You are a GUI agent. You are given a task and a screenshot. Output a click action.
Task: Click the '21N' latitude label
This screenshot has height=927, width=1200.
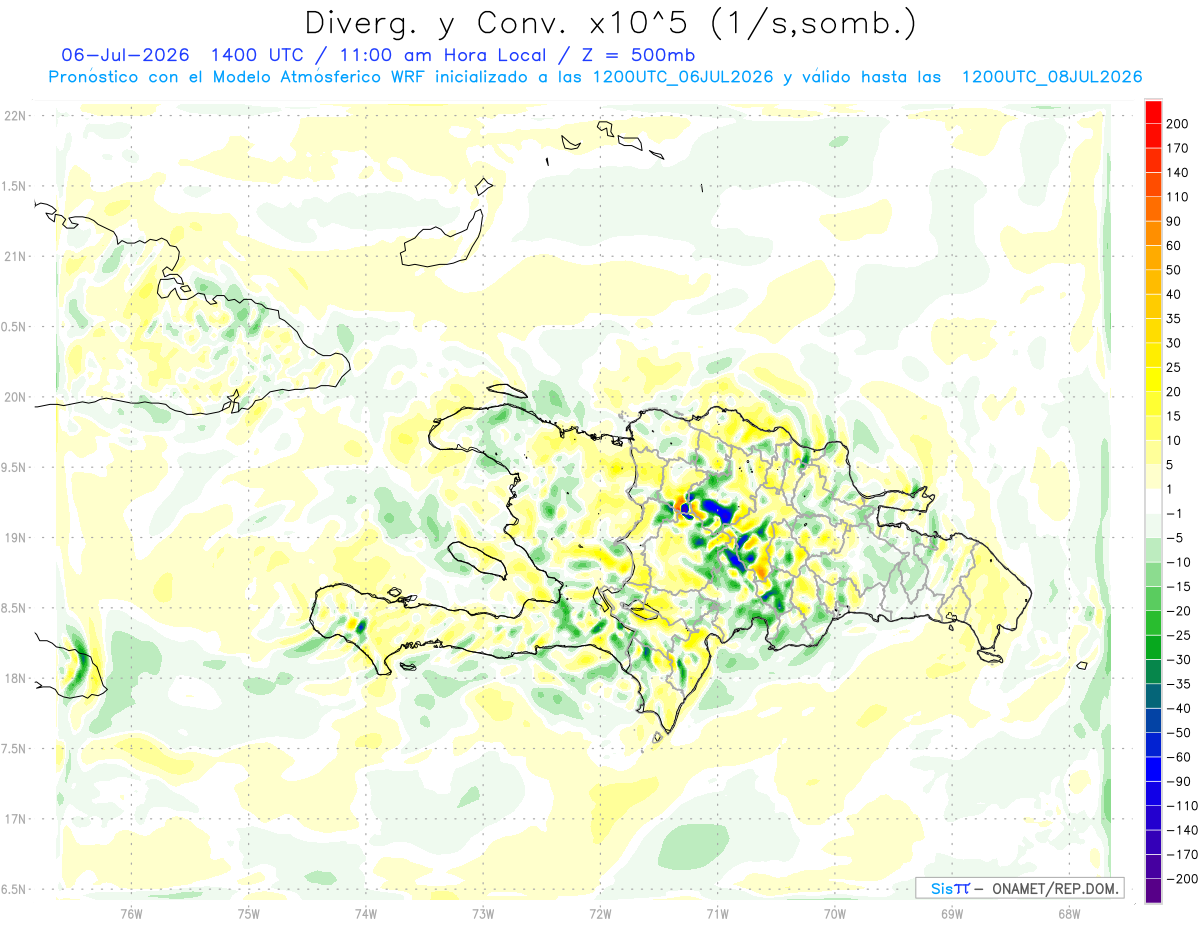(14, 257)
